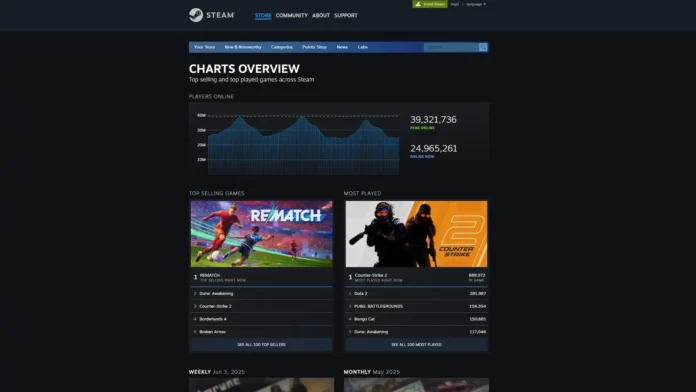
Task: Click the players online chart
Action: [298, 144]
